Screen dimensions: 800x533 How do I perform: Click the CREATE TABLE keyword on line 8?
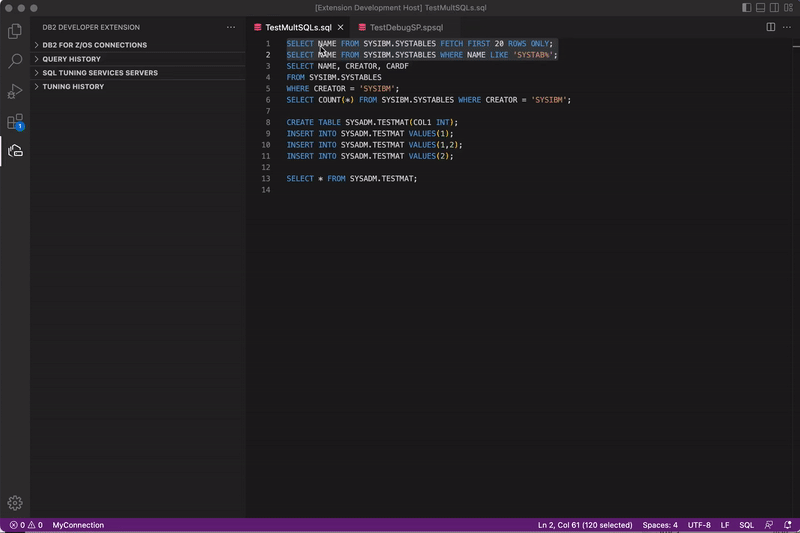[313, 122]
